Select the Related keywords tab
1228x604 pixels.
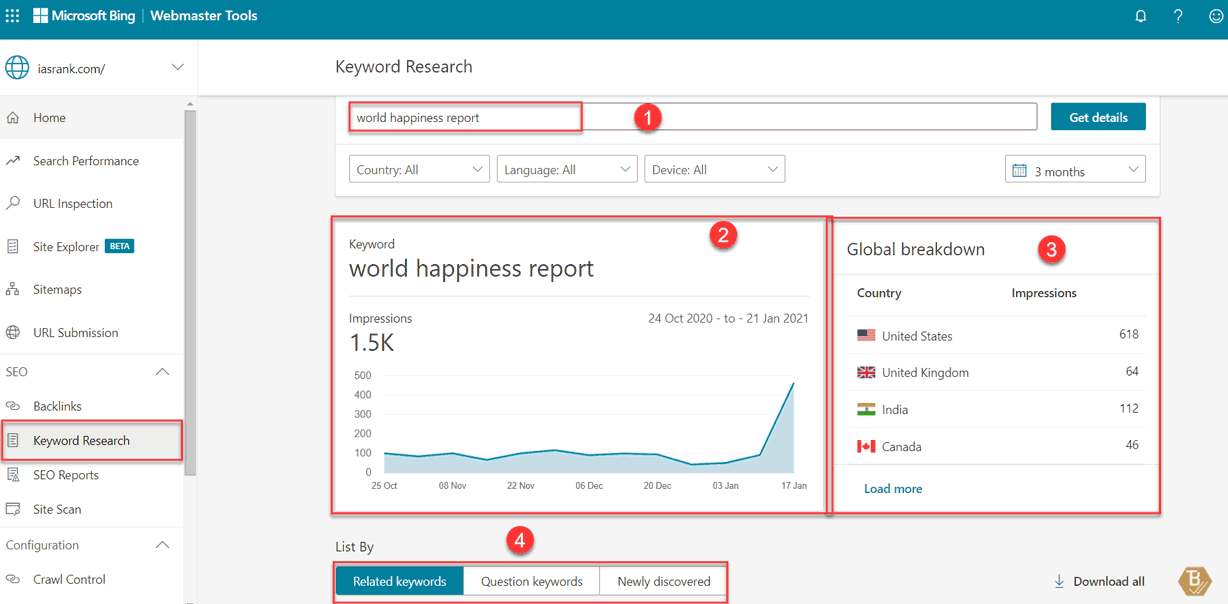click(x=399, y=581)
